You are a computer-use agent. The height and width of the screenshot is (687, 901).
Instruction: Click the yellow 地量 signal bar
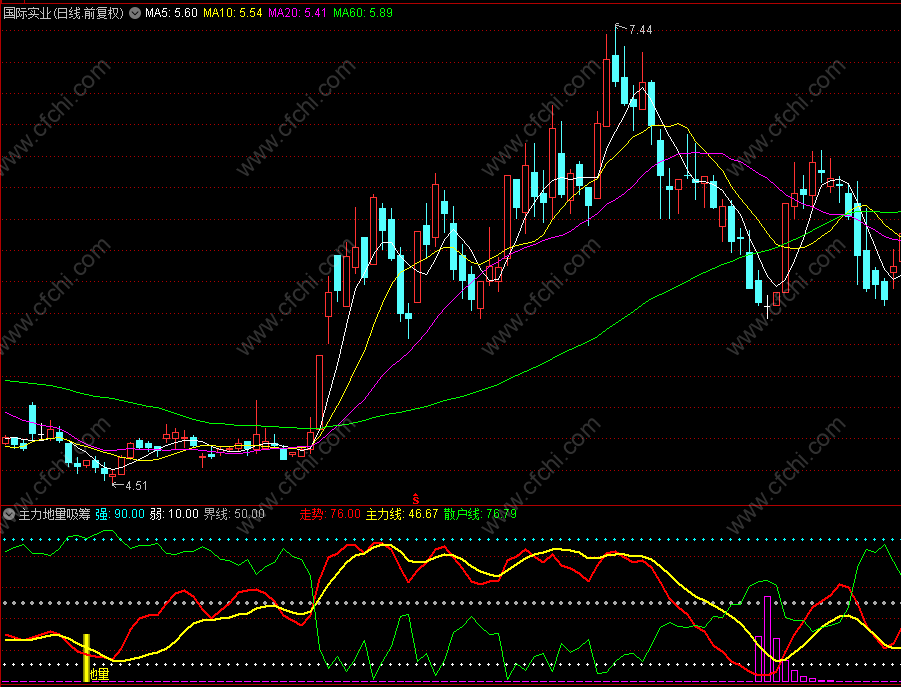[x=87, y=658]
